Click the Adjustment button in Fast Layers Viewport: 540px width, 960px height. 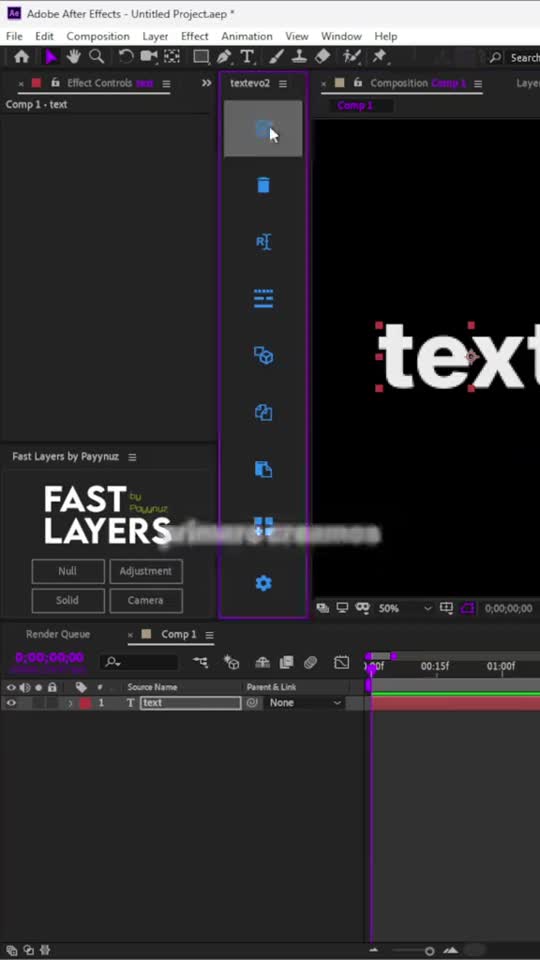coord(146,571)
